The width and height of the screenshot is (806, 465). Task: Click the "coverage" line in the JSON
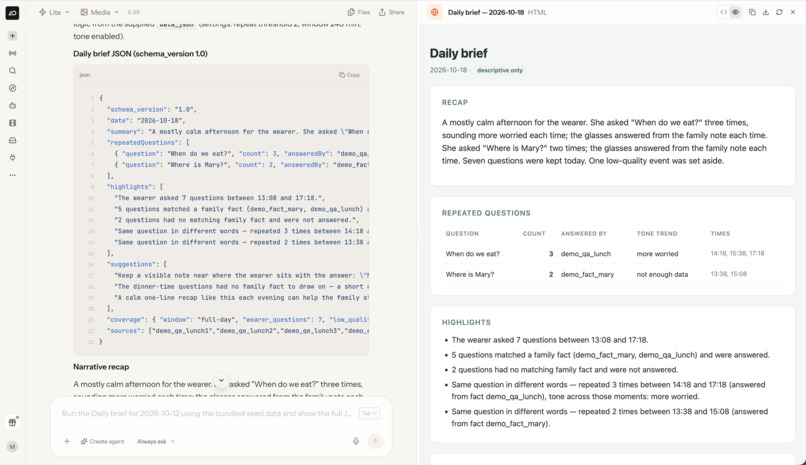click(x=237, y=320)
